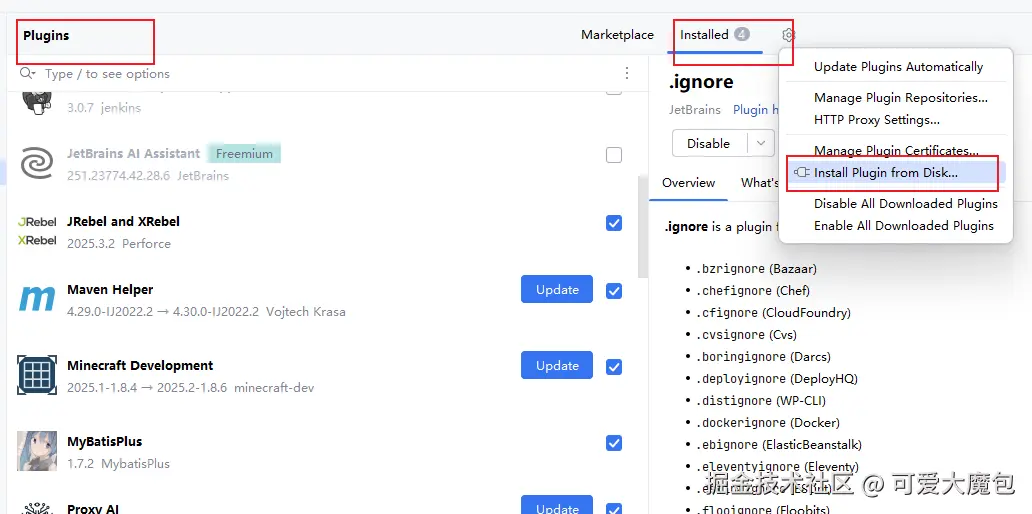Open the Plugin homepage link
The image size is (1032, 514).
756,110
